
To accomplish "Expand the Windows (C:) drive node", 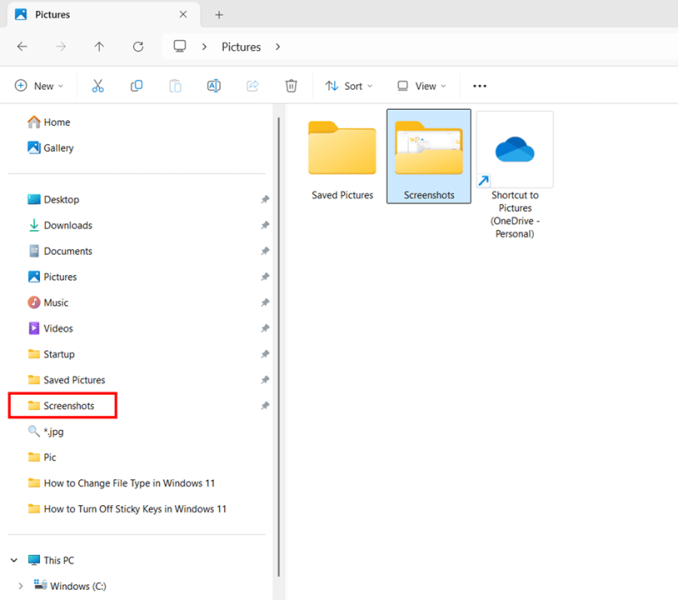I will [20, 586].
